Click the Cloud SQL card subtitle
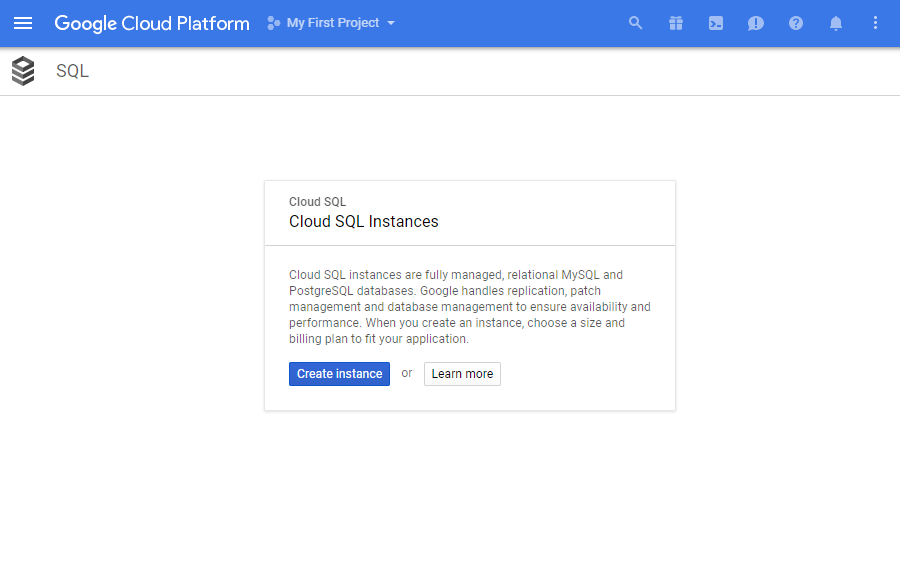The image size is (900, 566). coord(317,202)
